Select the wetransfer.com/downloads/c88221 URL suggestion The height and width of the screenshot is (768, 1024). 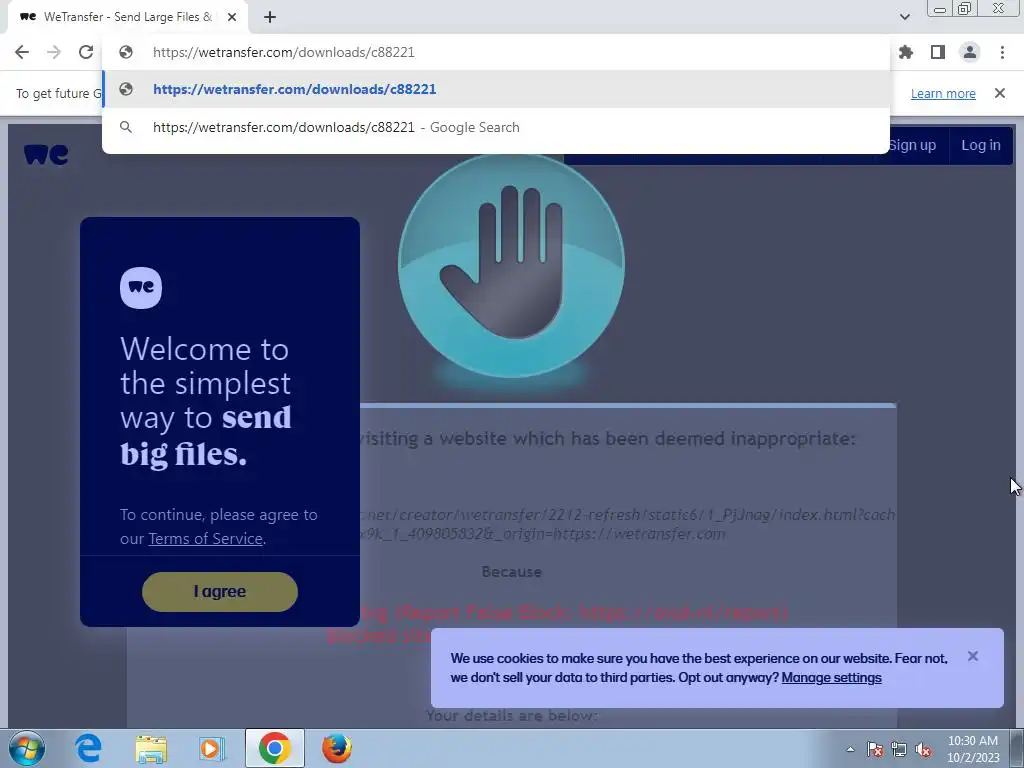496,89
